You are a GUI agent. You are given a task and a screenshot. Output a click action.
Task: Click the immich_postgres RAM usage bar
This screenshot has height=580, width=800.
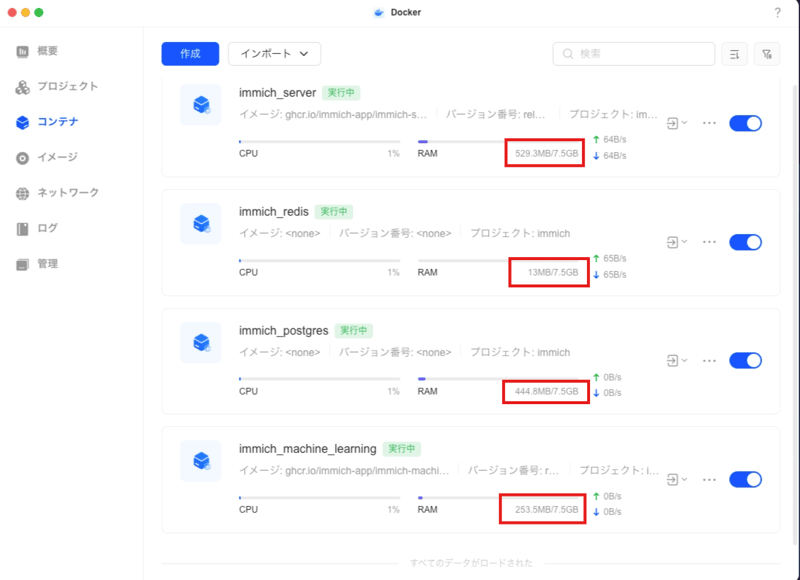[498, 379]
